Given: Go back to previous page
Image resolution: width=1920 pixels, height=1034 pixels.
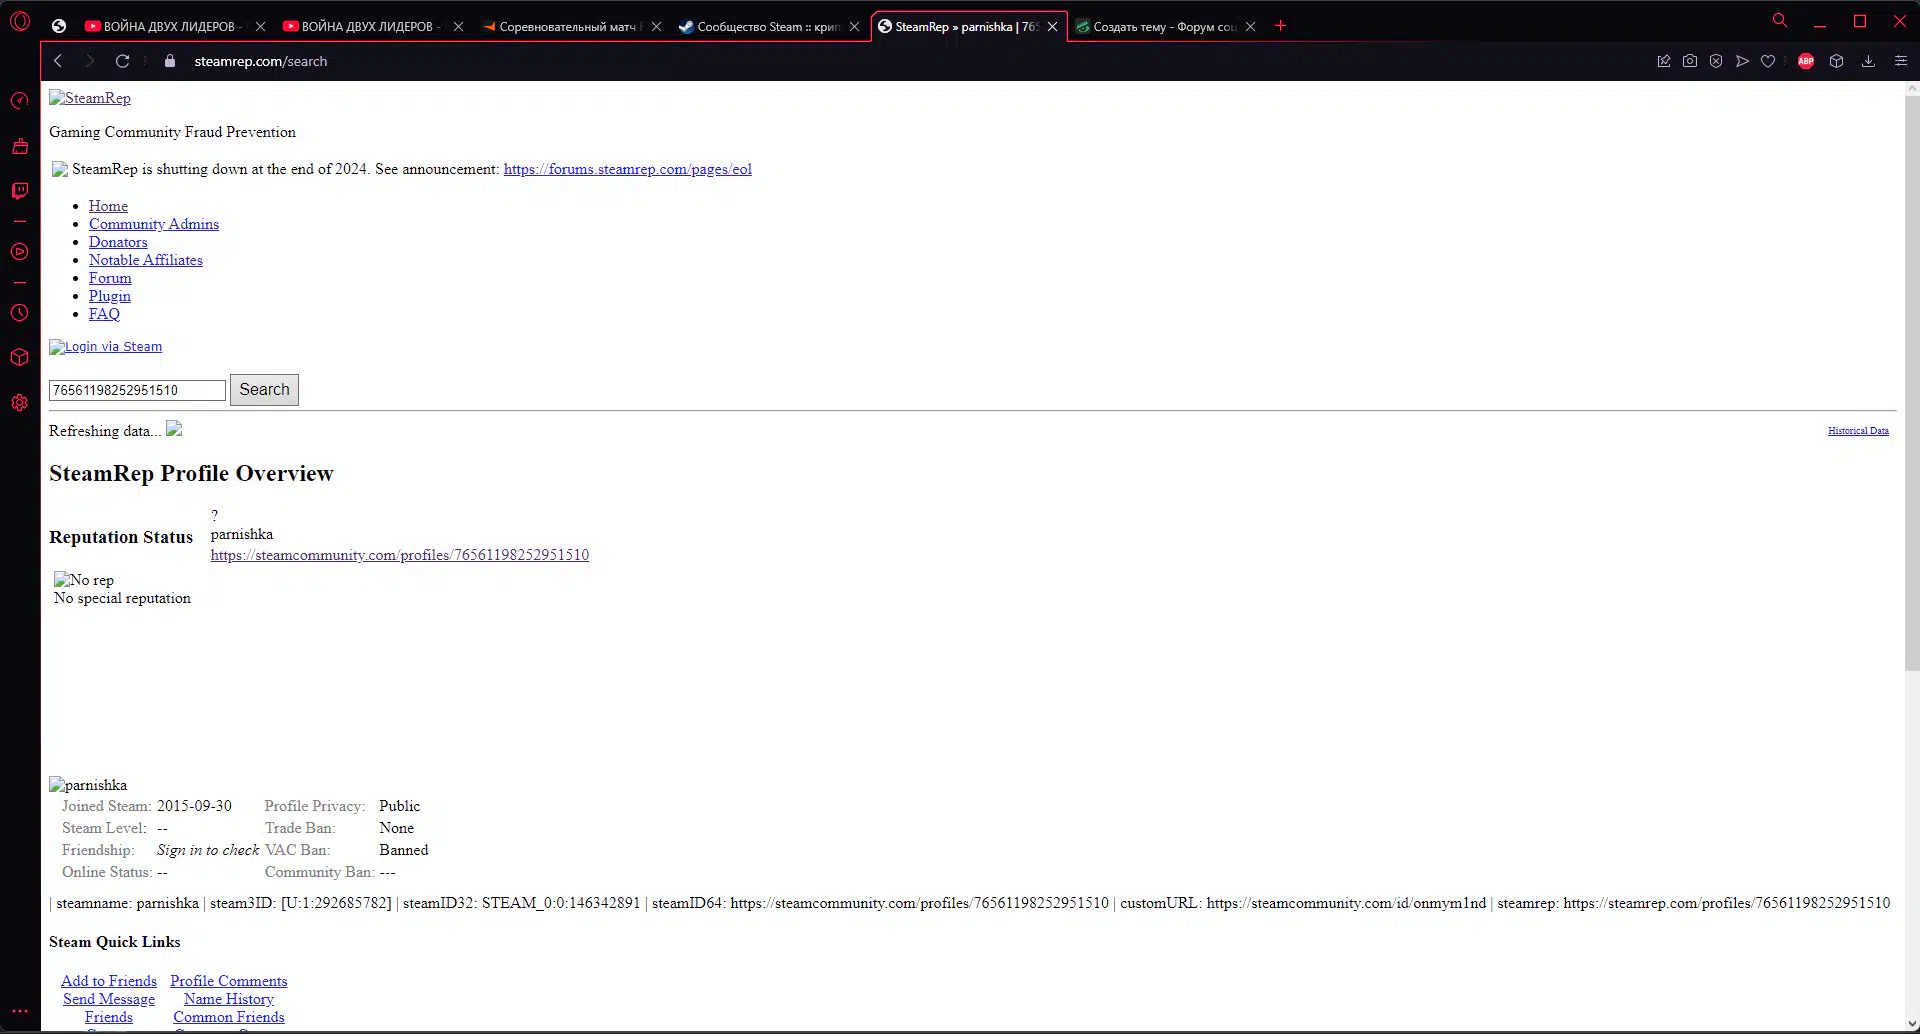Looking at the screenshot, I should click(x=58, y=61).
